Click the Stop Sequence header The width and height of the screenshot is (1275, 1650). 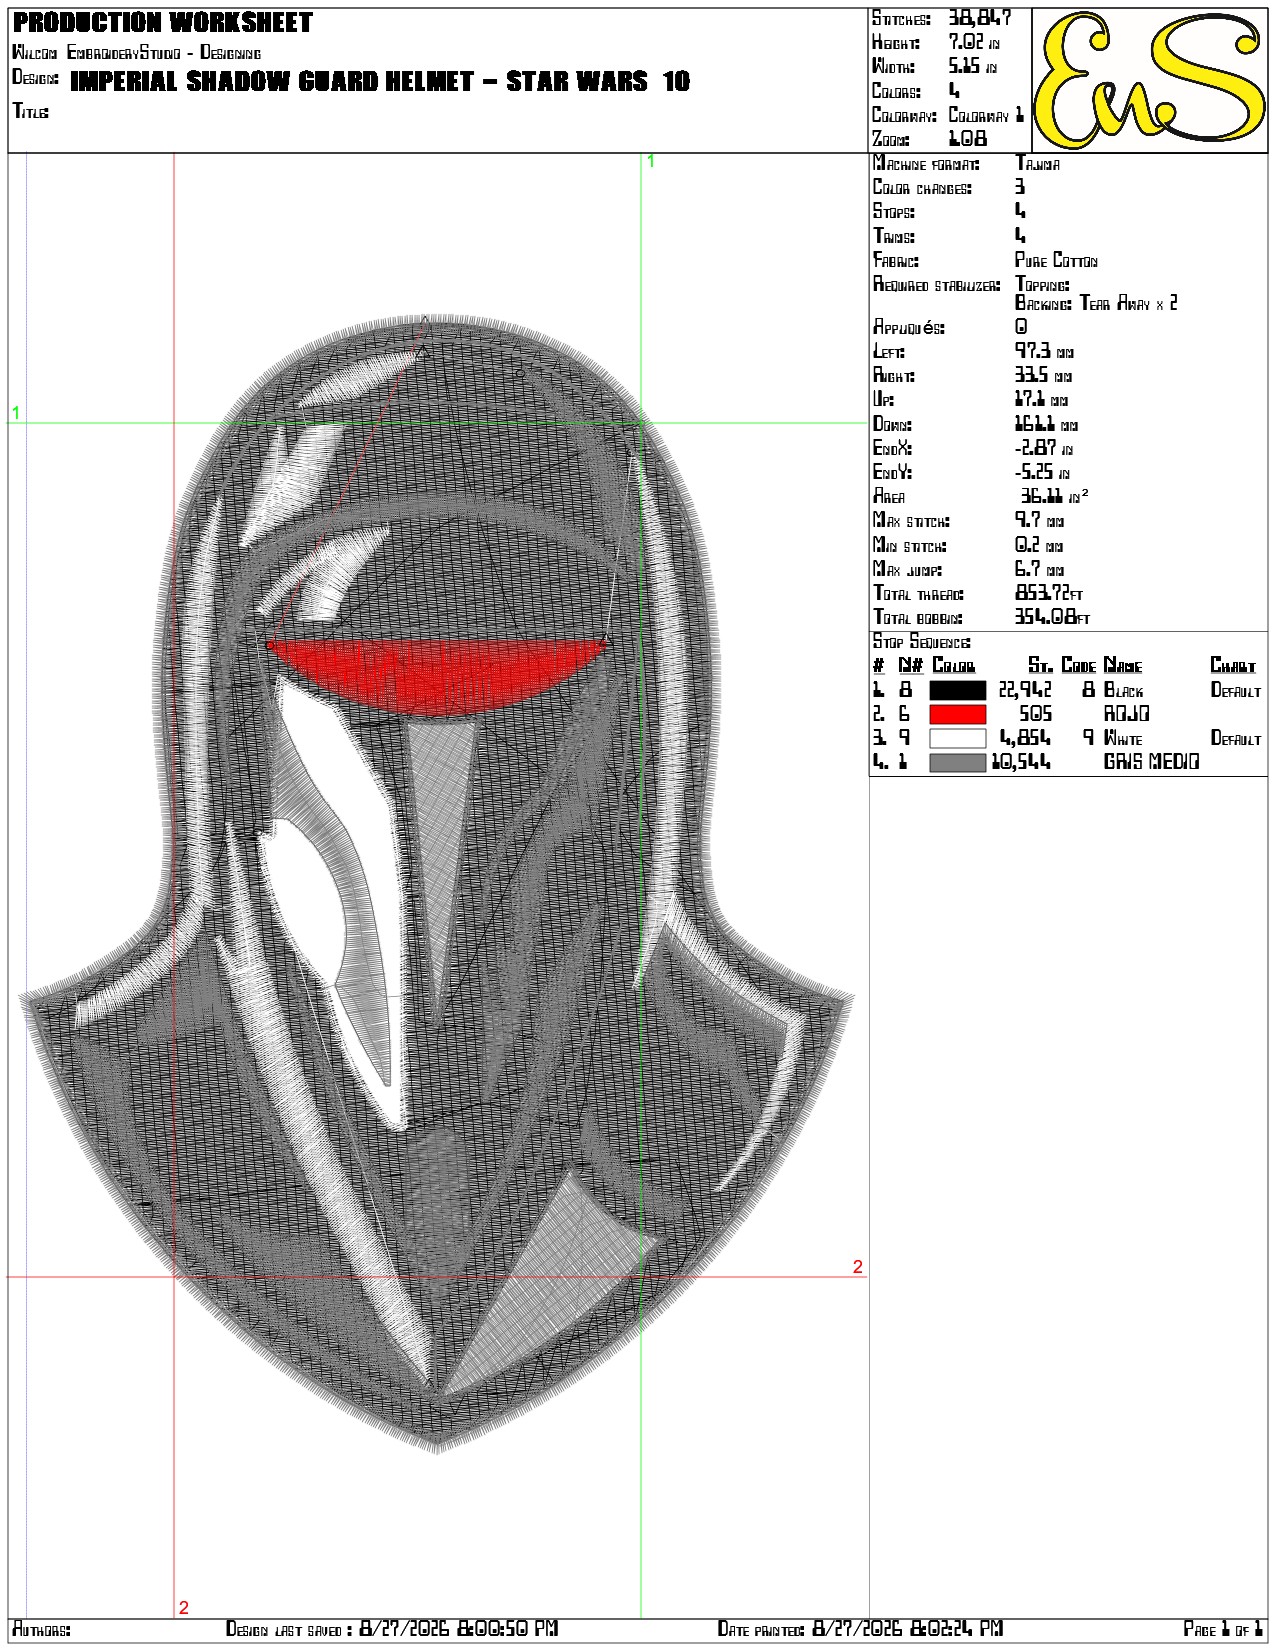(x=921, y=642)
